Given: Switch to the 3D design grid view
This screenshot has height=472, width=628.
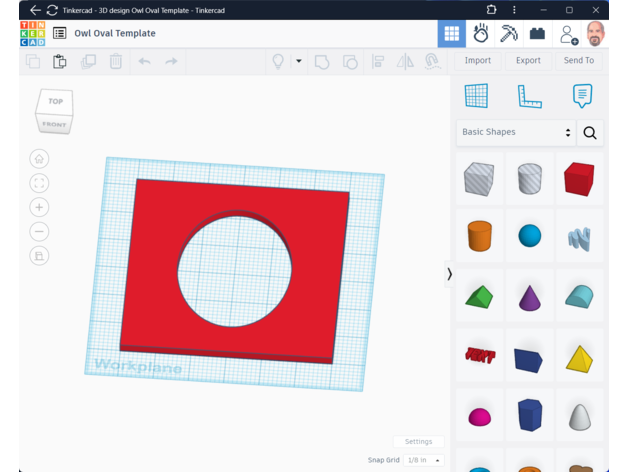Looking at the screenshot, I should tap(451, 33).
